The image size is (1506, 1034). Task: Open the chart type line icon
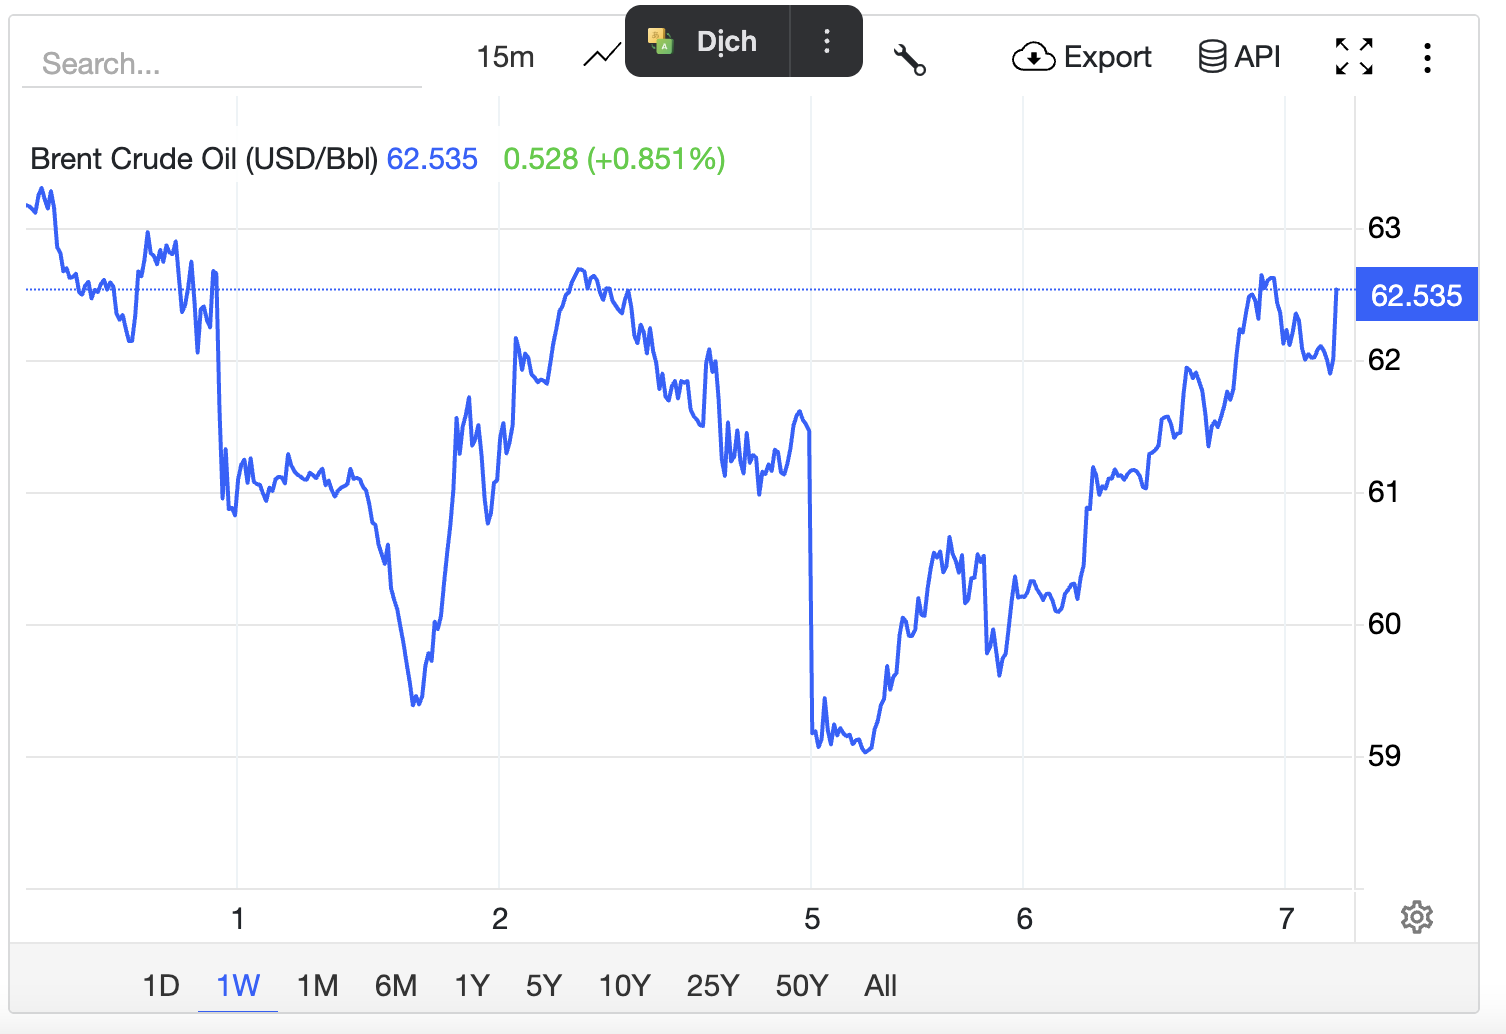[602, 57]
